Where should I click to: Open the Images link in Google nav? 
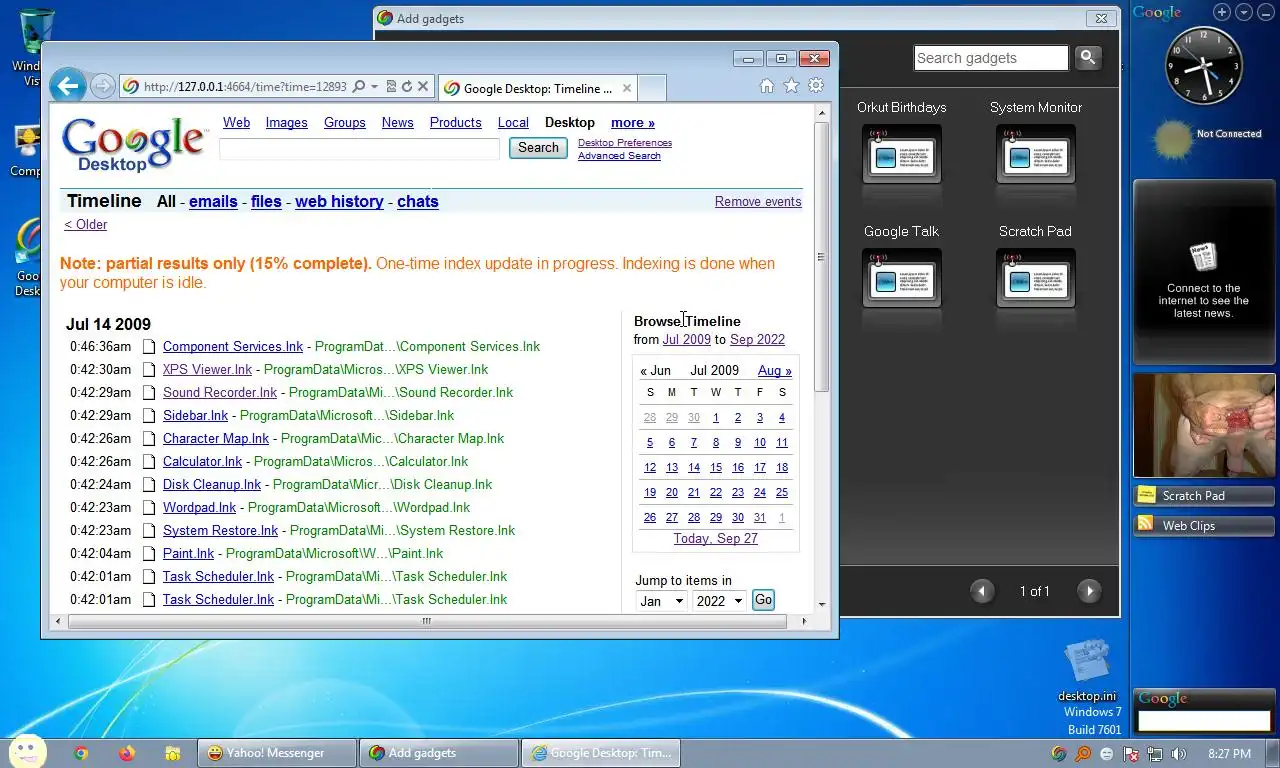coord(286,122)
